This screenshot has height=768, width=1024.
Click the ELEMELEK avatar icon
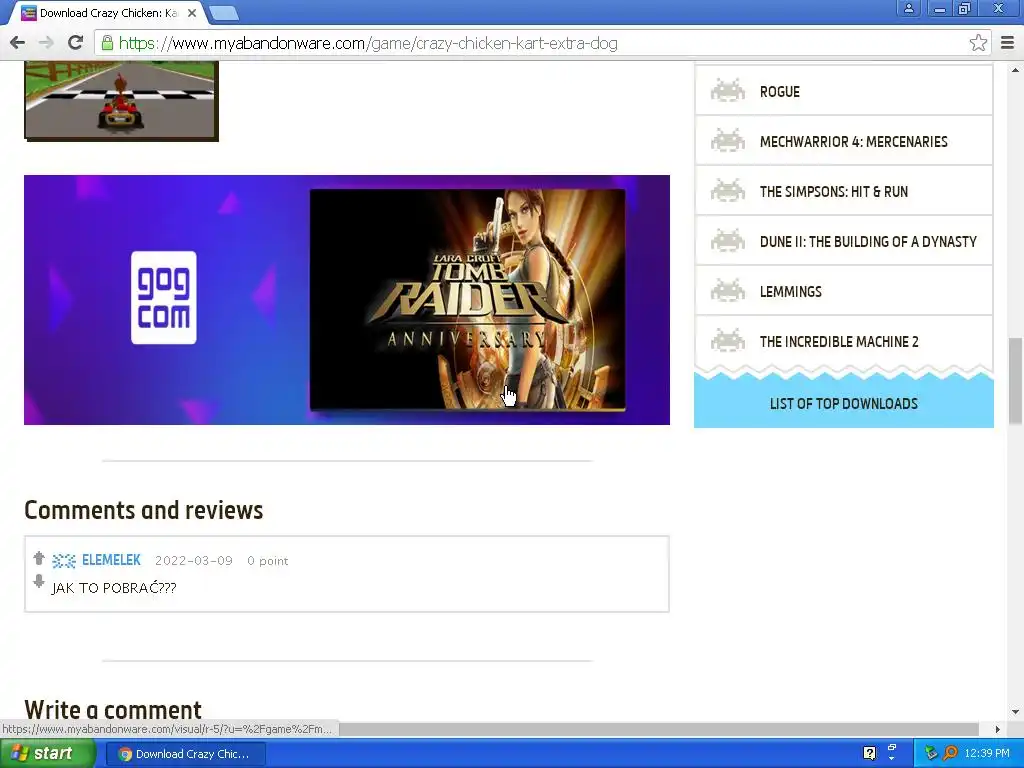64,560
